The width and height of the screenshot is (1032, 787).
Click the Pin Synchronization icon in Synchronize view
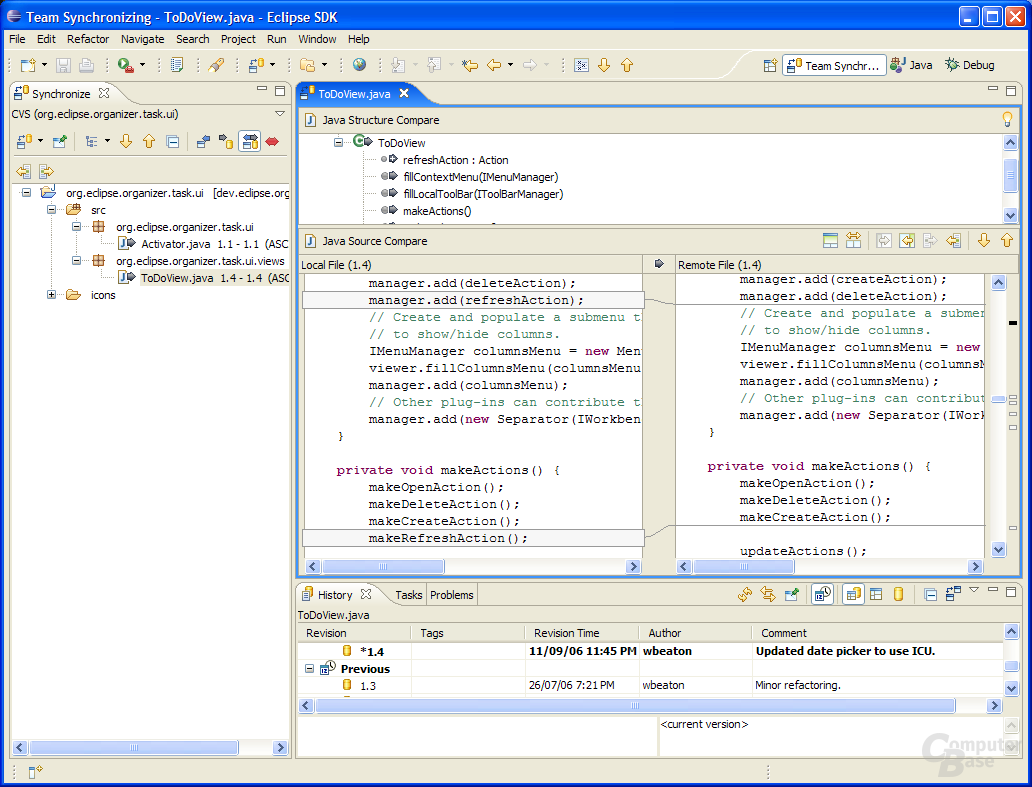[60, 141]
